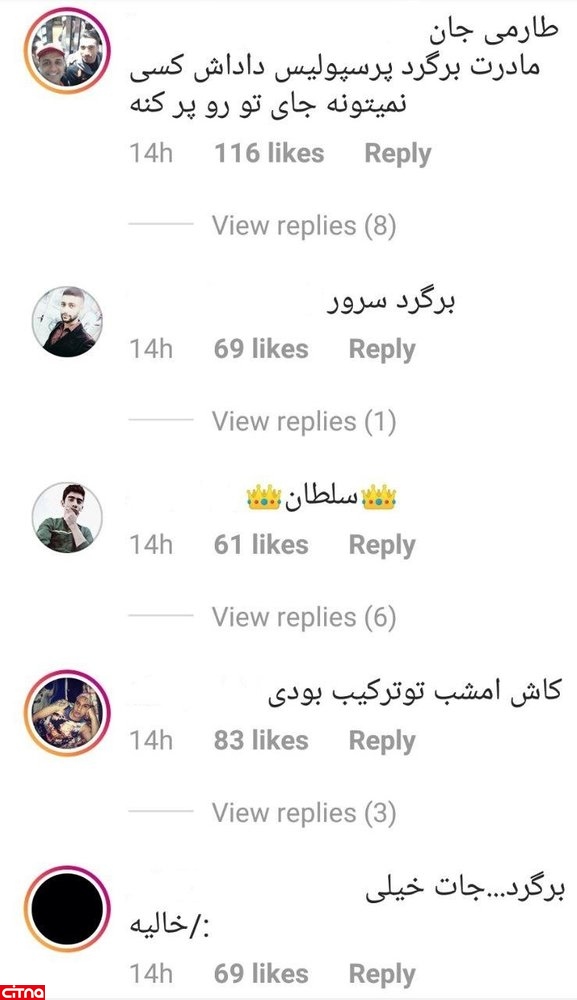The width and height of the screenshot is (577, 1000).
Task: Reply to the 'برگرد سرور' comment
Action: pyautogui.click(x=382, y=350)
